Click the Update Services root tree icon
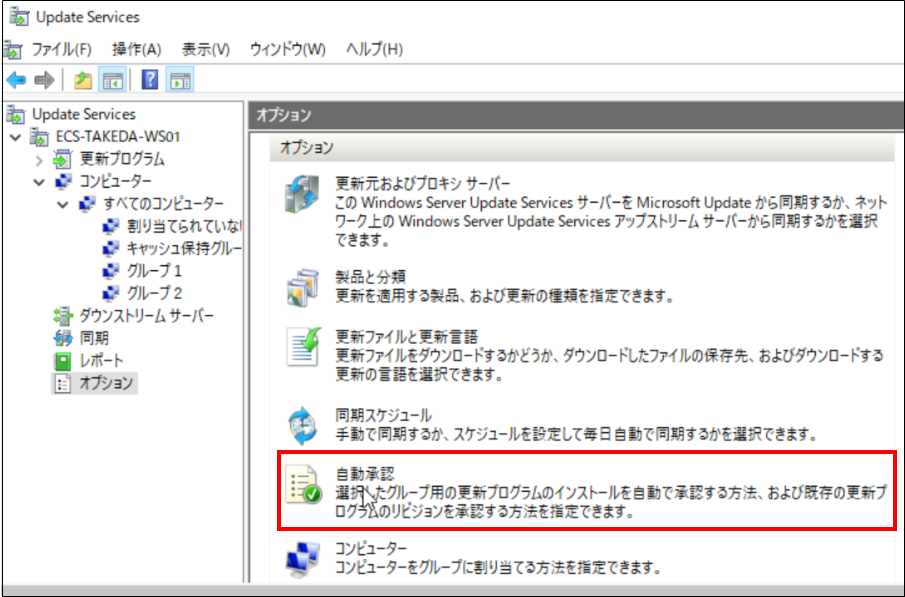 point(16,114)
